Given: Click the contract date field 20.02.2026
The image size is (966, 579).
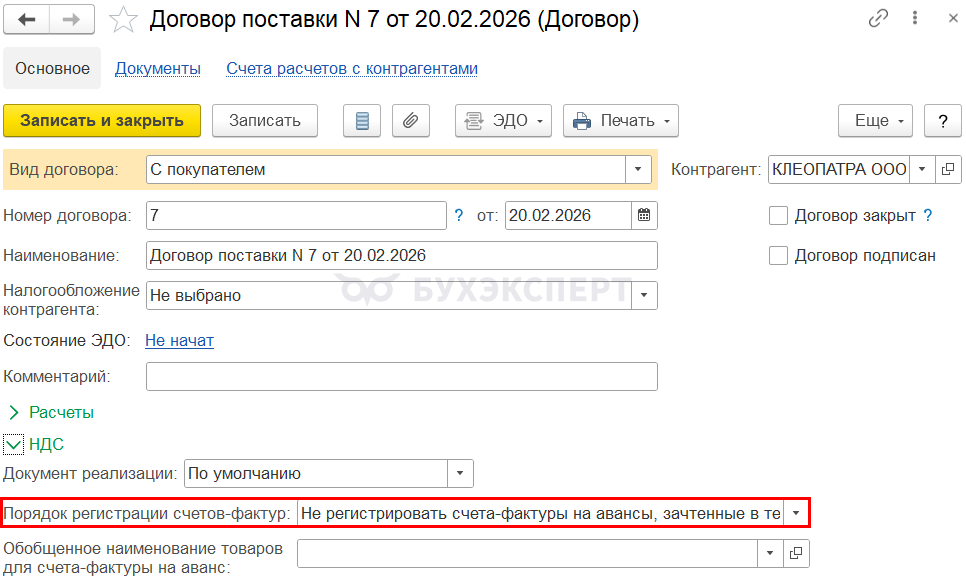Looking at the screenshot, I should (x=568, y=216).
